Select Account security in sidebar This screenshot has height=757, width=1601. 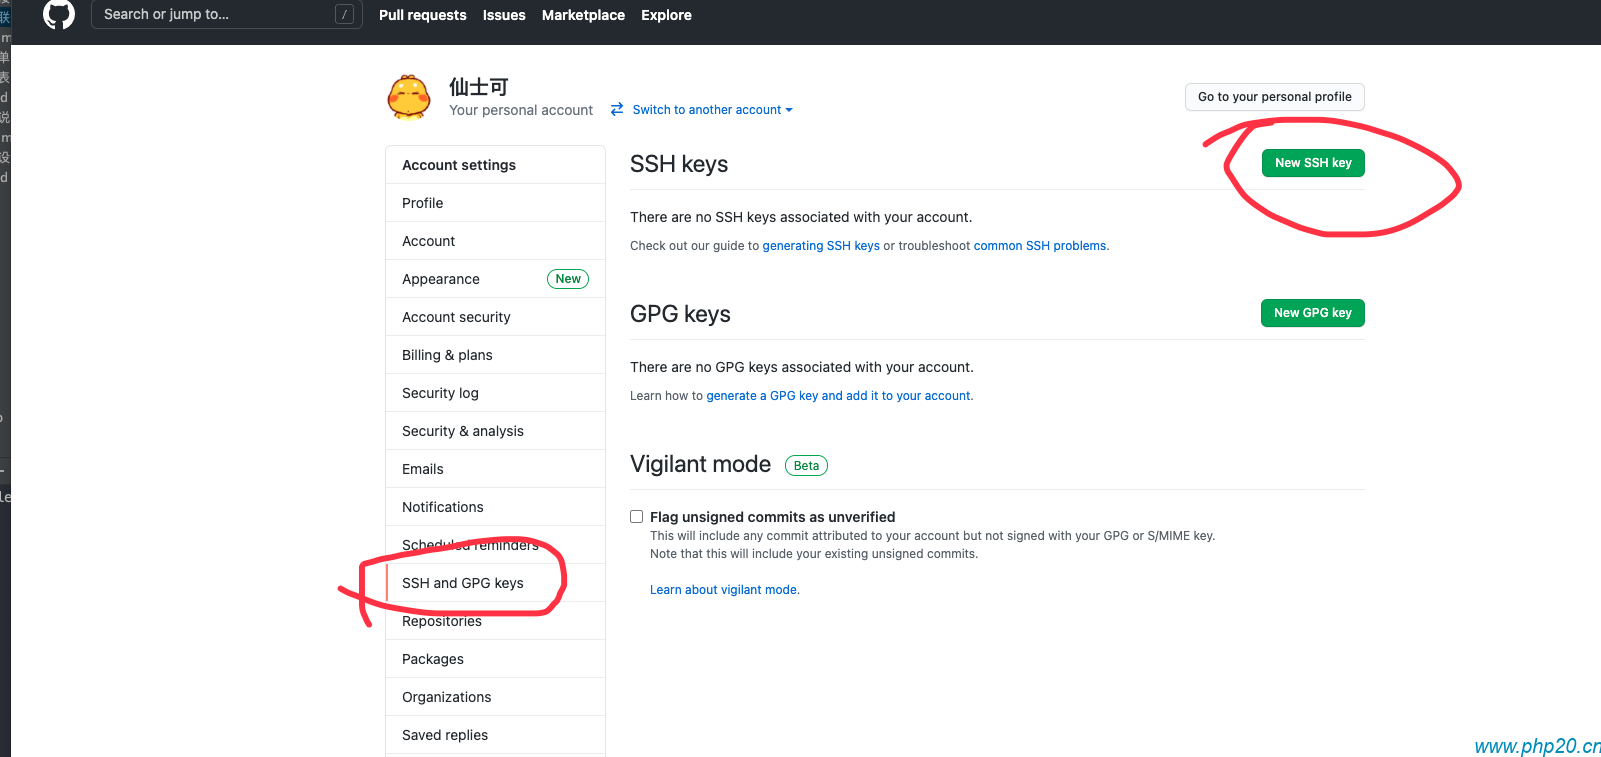click(x=495, y=317)
